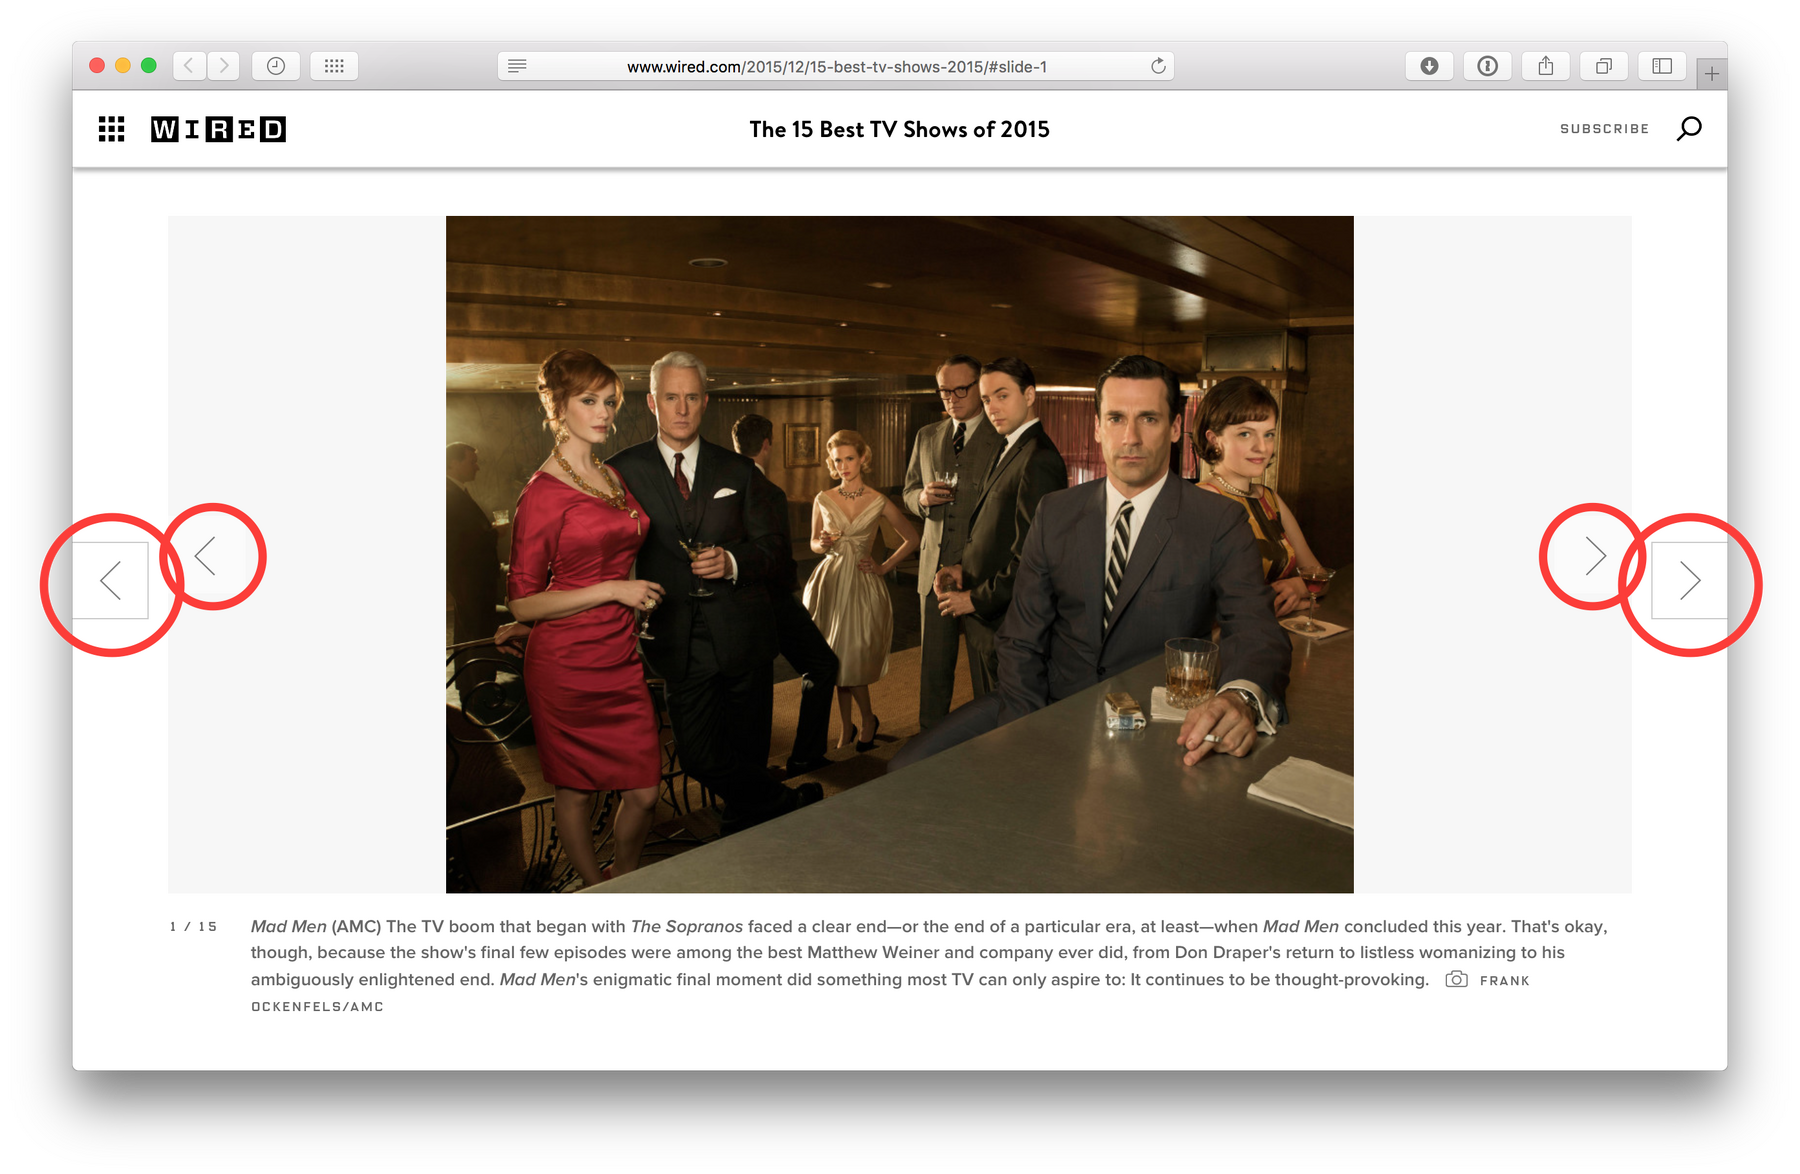The width and height of the screenshot is (1800, 1174).
Task: Show all tabs overview icon
Action: (1603, 66)
